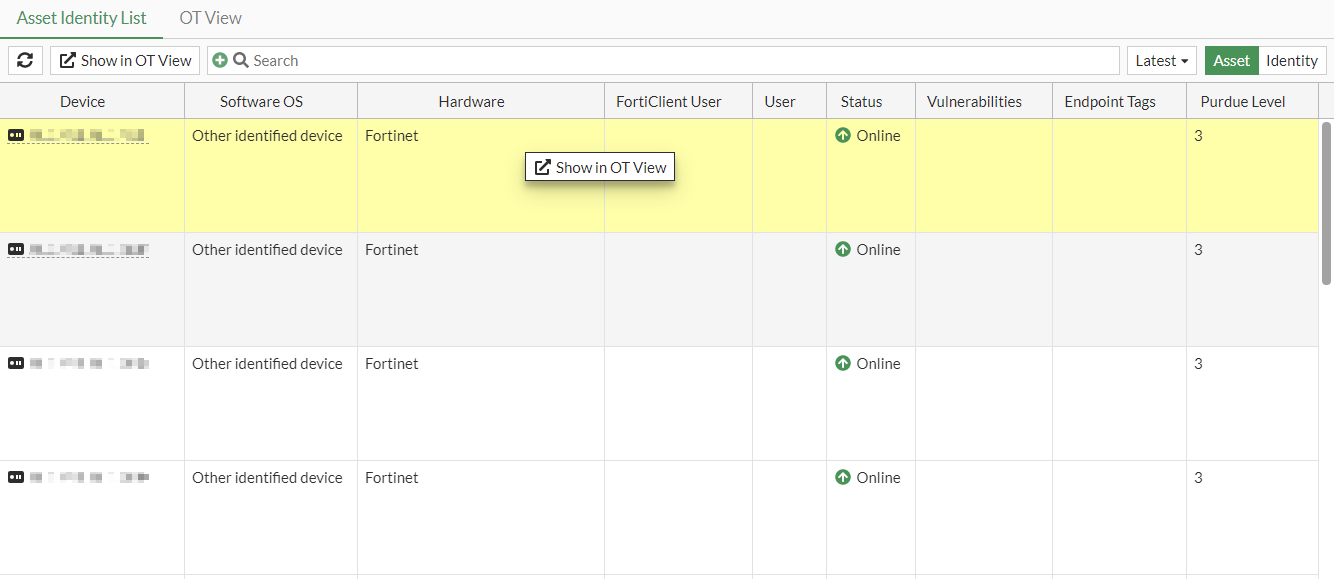Viewport: 1334px width, 579px height.
Task: Select the Asset view toggle
Action: click(1231, 60)
